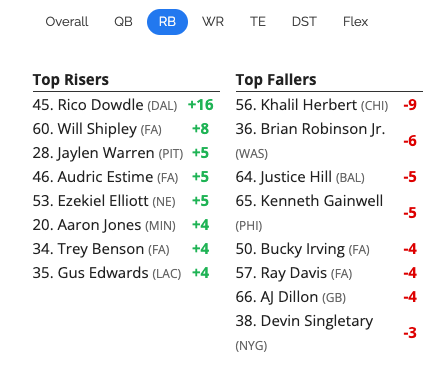Click Devin Singletary in Top Fallers
This screenshot has width=432, height=365.
click(317, 321)
